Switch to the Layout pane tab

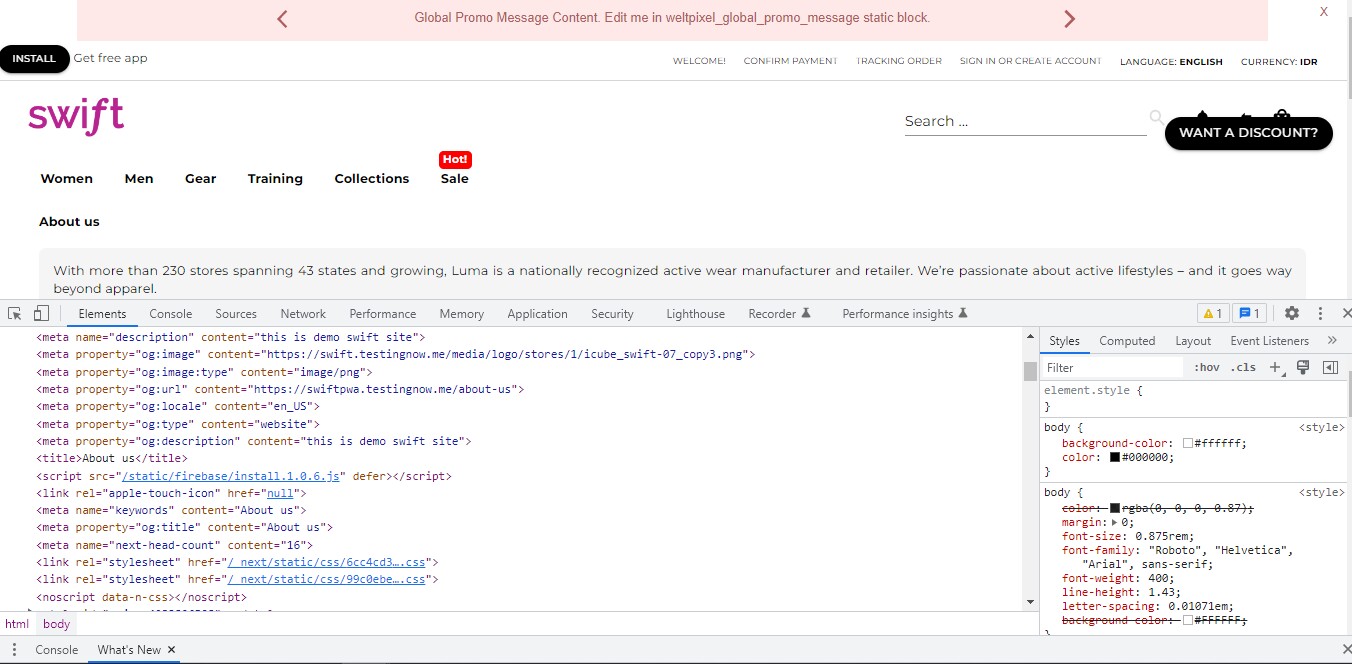1193,340
